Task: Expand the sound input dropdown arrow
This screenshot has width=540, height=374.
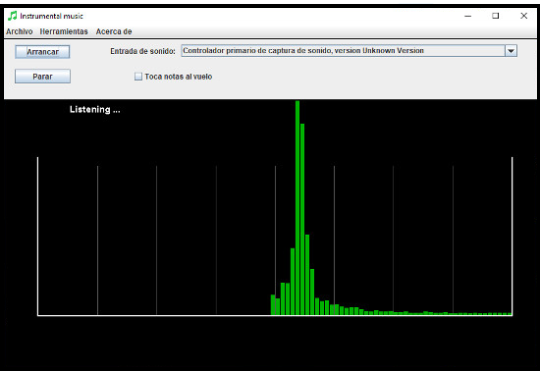Action: point(511,51)
